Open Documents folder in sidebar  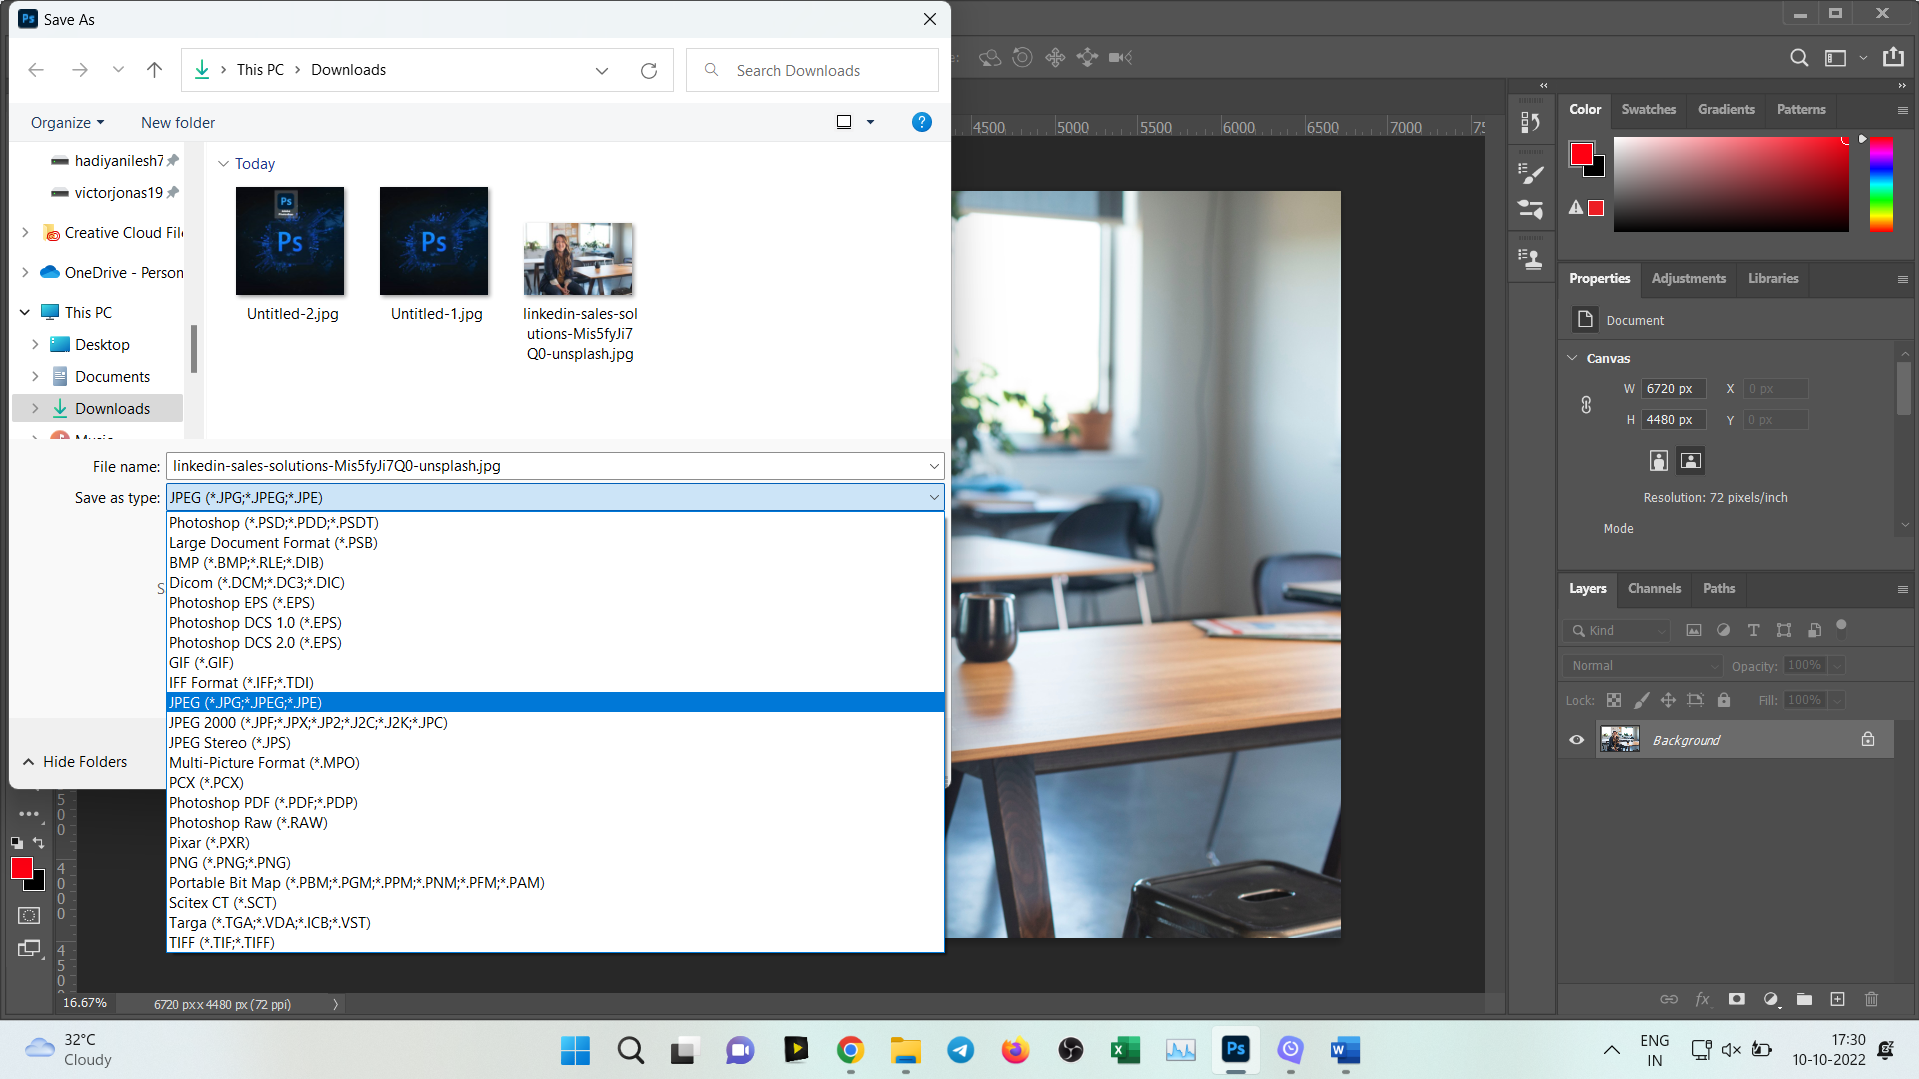112,376
